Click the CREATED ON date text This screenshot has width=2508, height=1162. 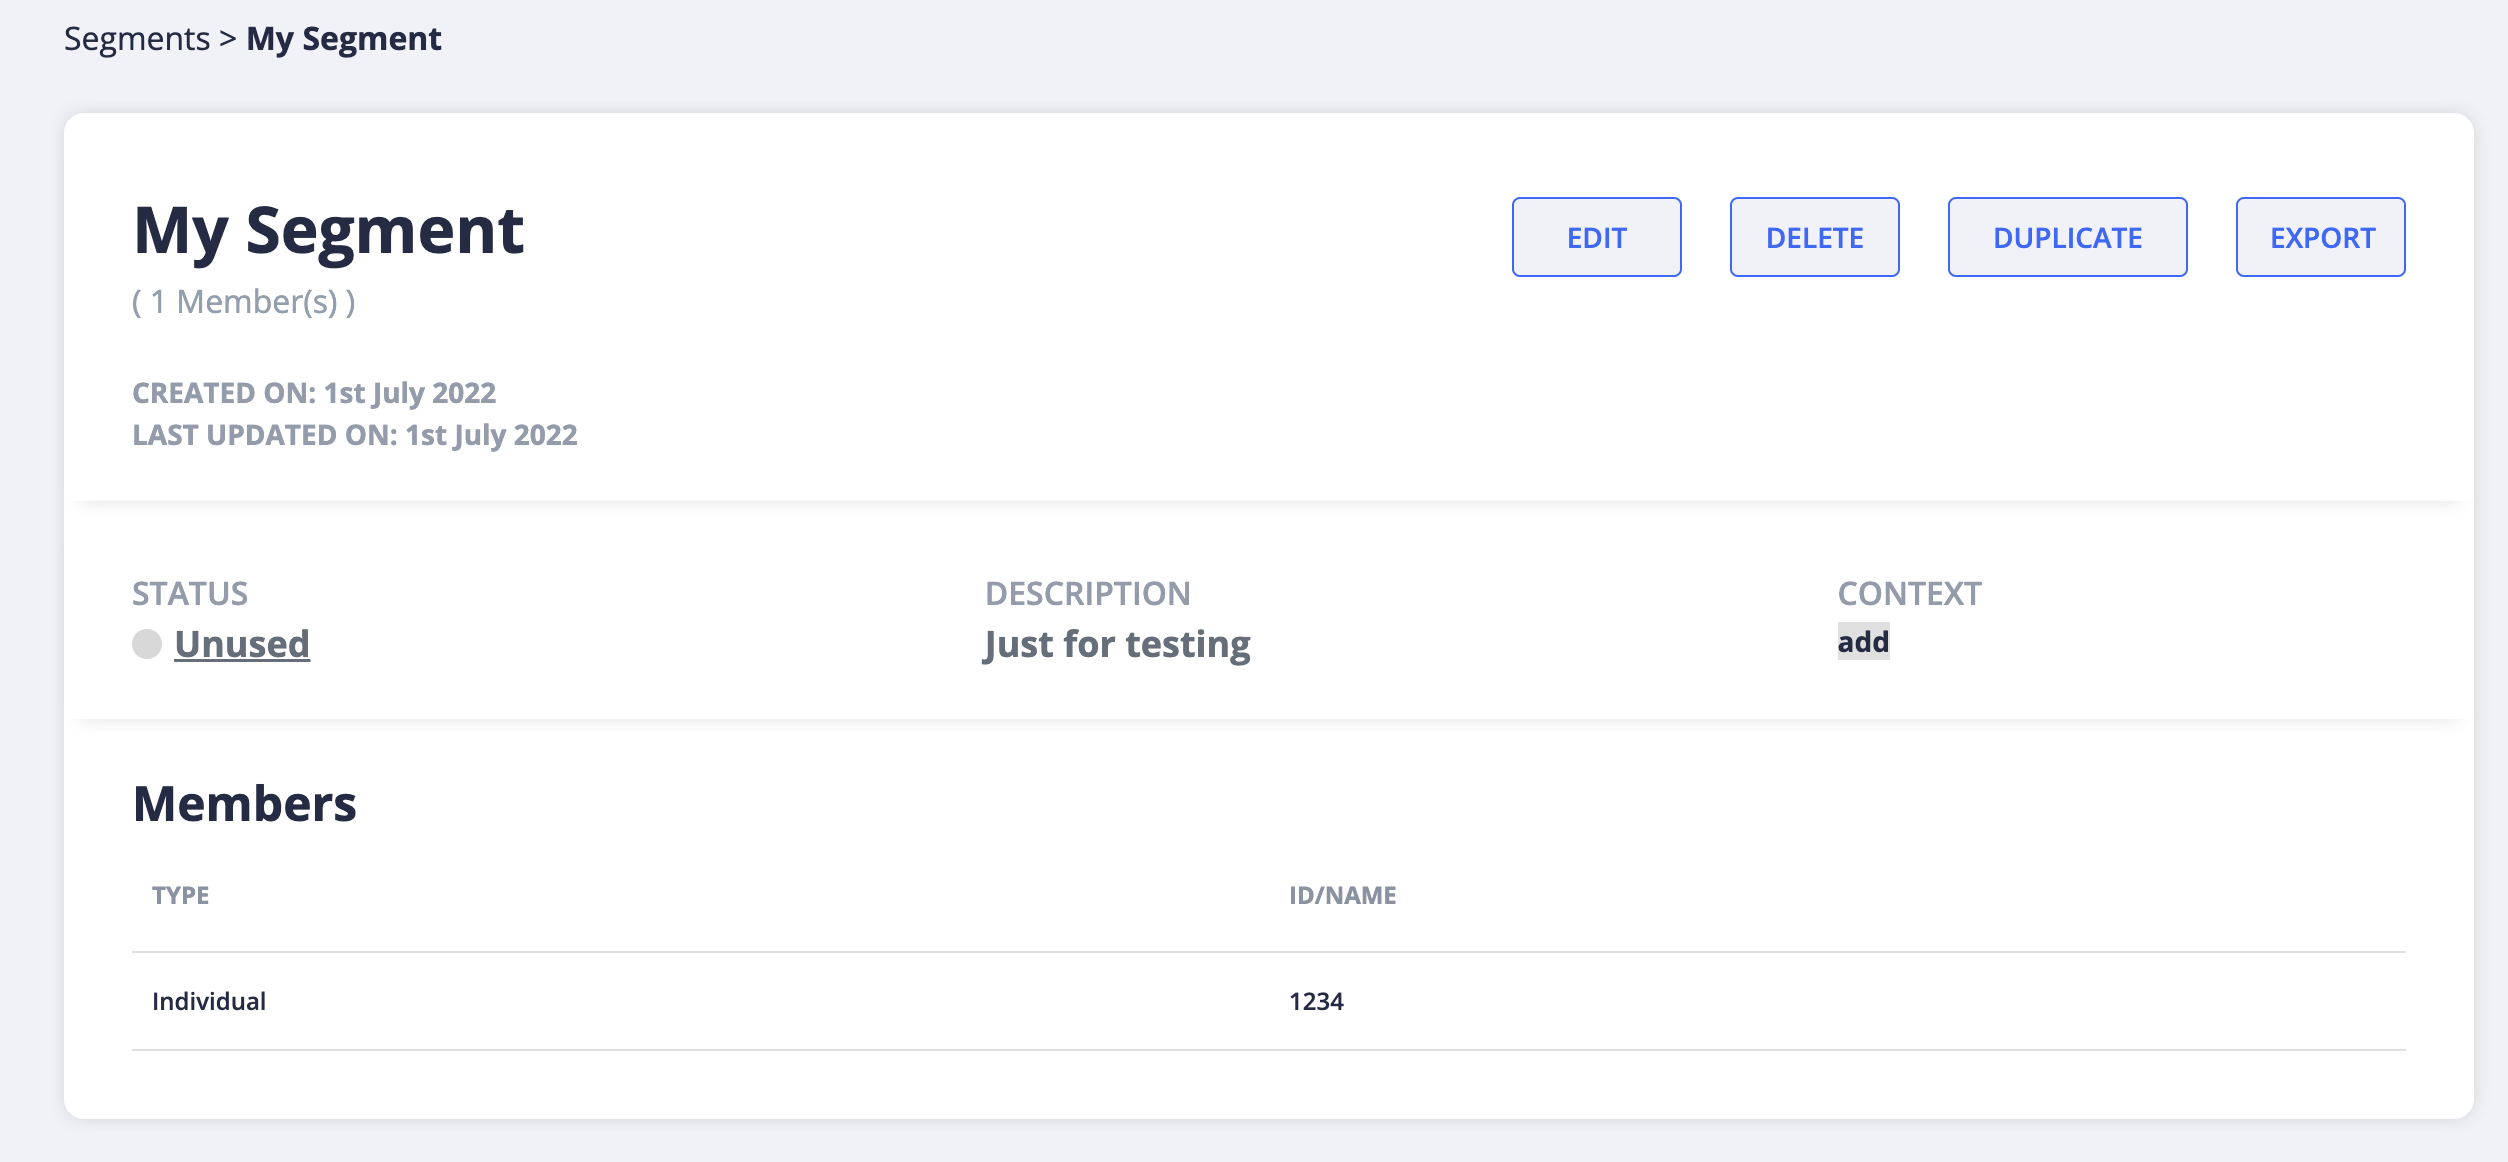(x=313, y=392)
